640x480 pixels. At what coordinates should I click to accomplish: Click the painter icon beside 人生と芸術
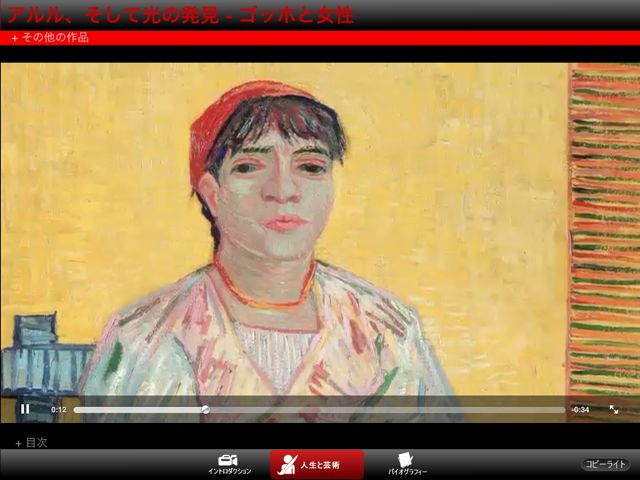pyautogui.click(x=288, y=464)
